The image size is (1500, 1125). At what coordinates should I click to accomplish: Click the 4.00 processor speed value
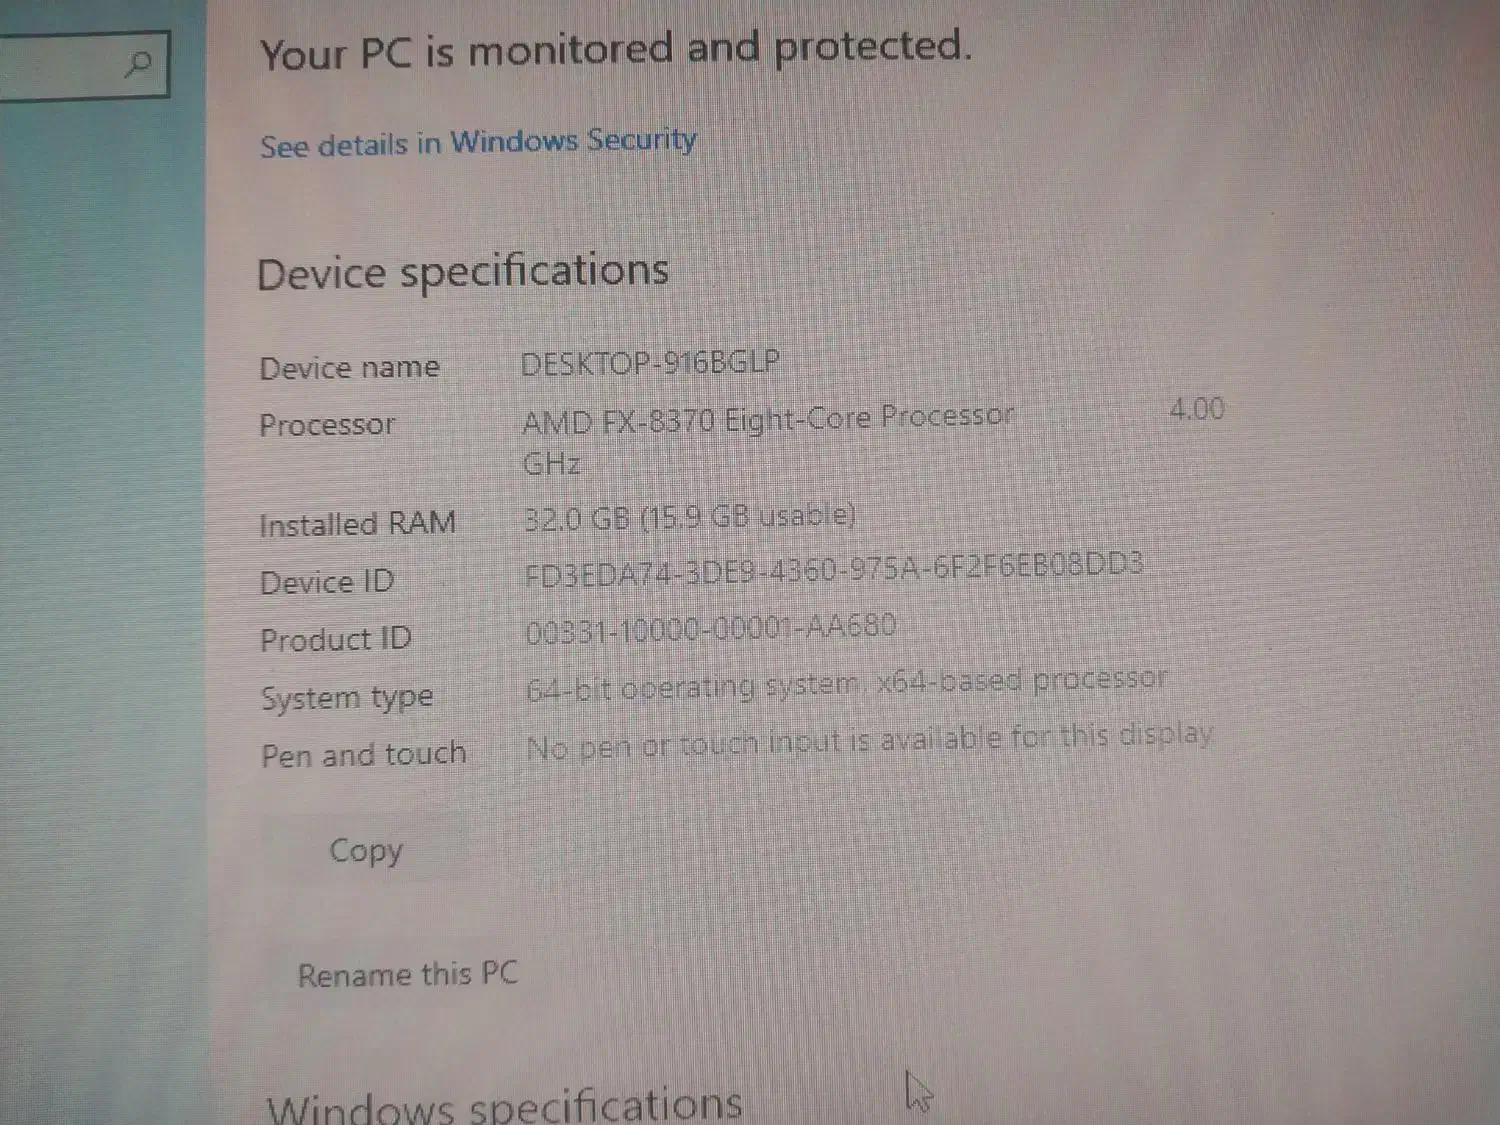[x=1197, y=409]
